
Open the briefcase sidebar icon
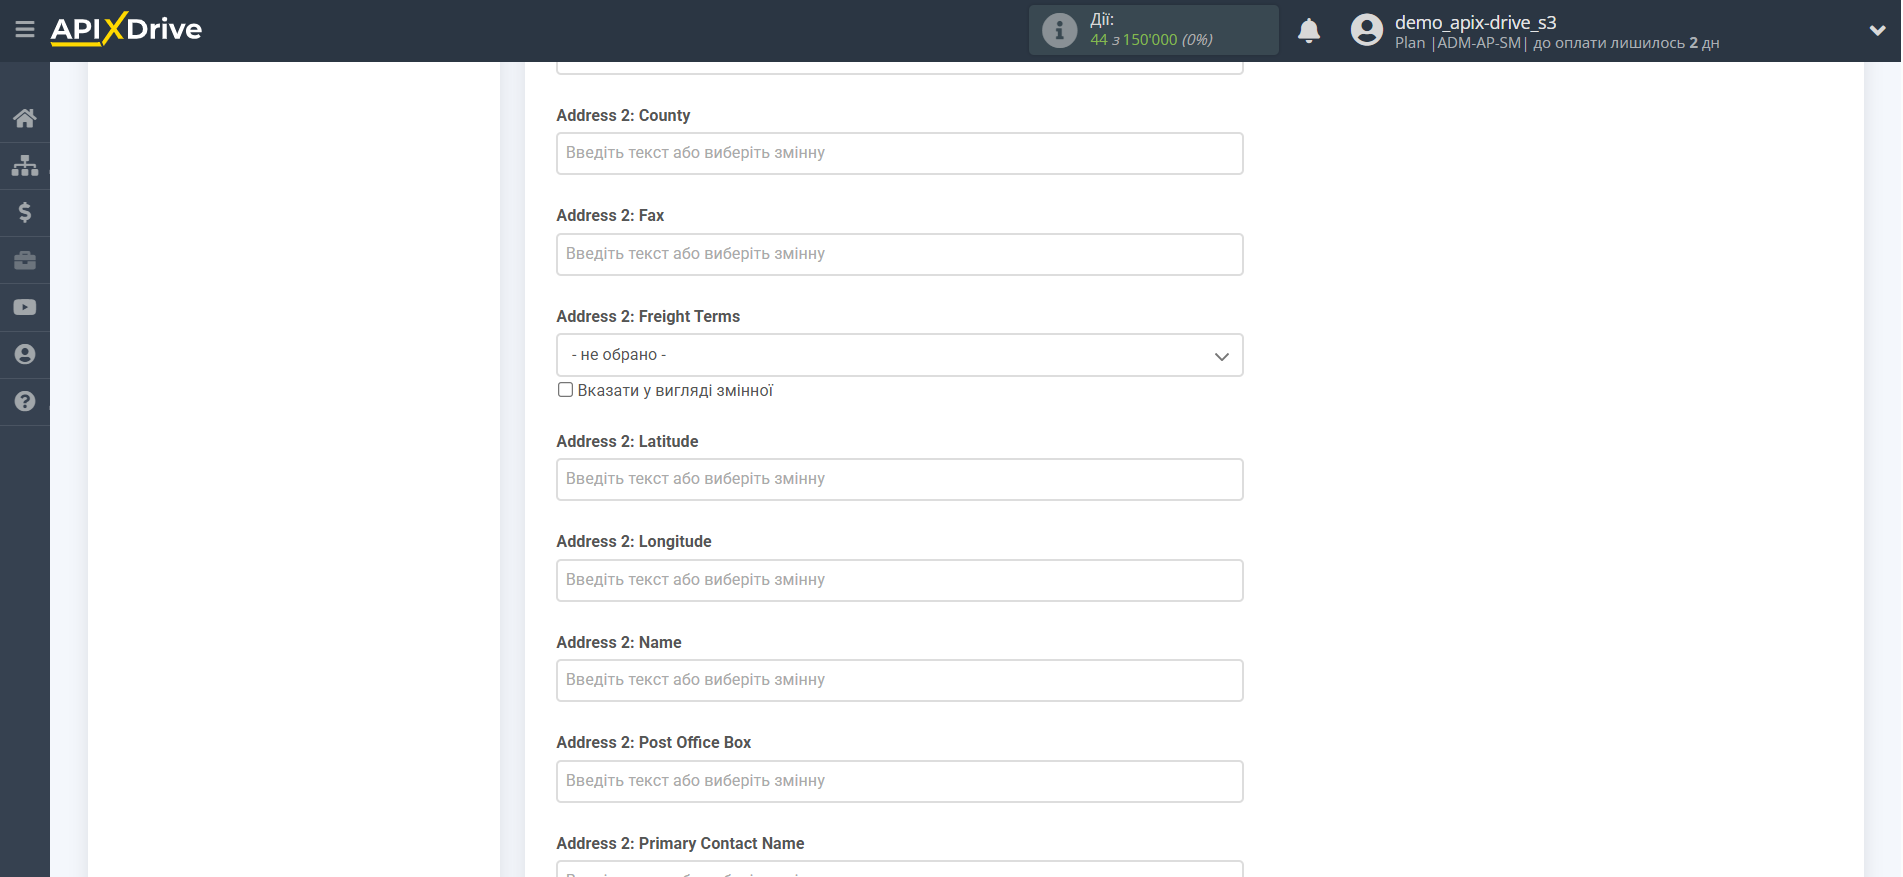click(x=25, y=260)
